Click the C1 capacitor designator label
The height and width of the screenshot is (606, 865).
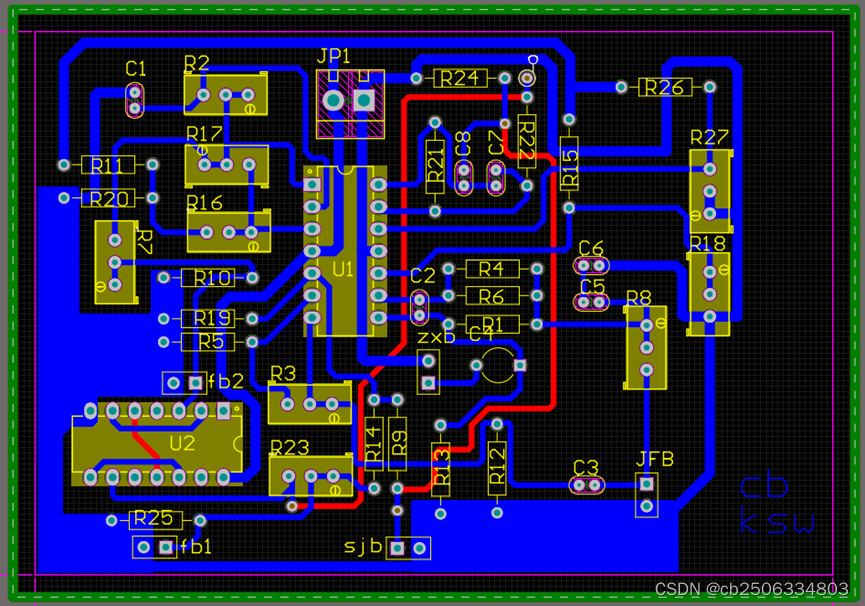pos(136,68)
